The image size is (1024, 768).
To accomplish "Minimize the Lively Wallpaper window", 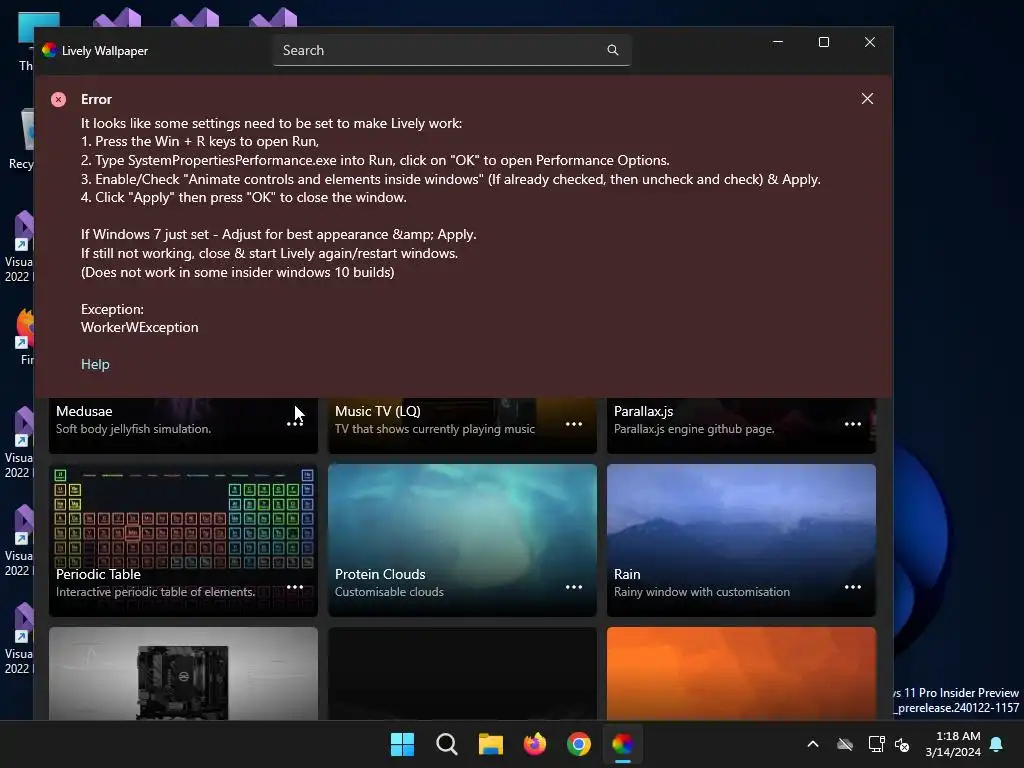I will tap(778, 42).
